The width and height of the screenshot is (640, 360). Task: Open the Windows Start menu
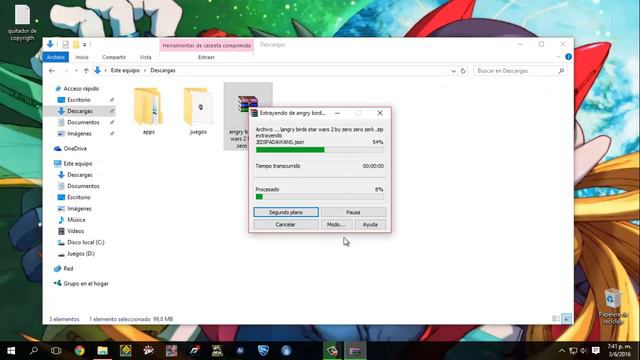11,351
